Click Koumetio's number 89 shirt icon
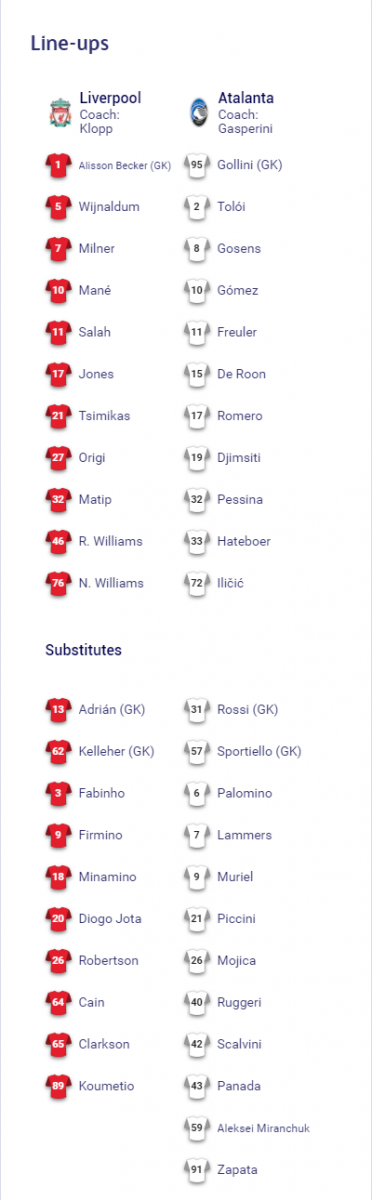Screen dimensions: 372x1200 (59, 1086)
